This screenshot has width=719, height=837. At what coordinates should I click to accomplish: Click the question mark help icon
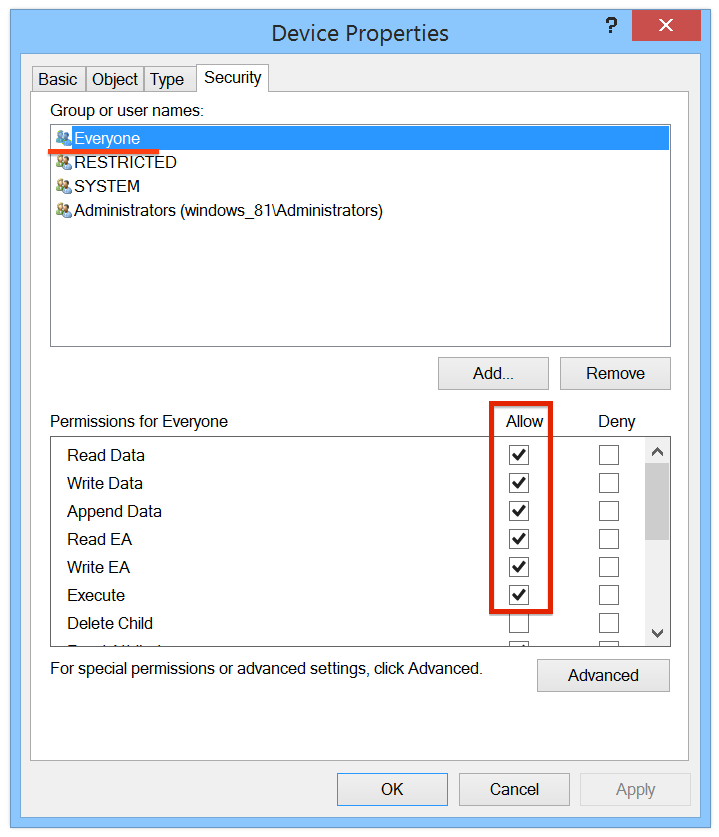click(x=611, y=25)
